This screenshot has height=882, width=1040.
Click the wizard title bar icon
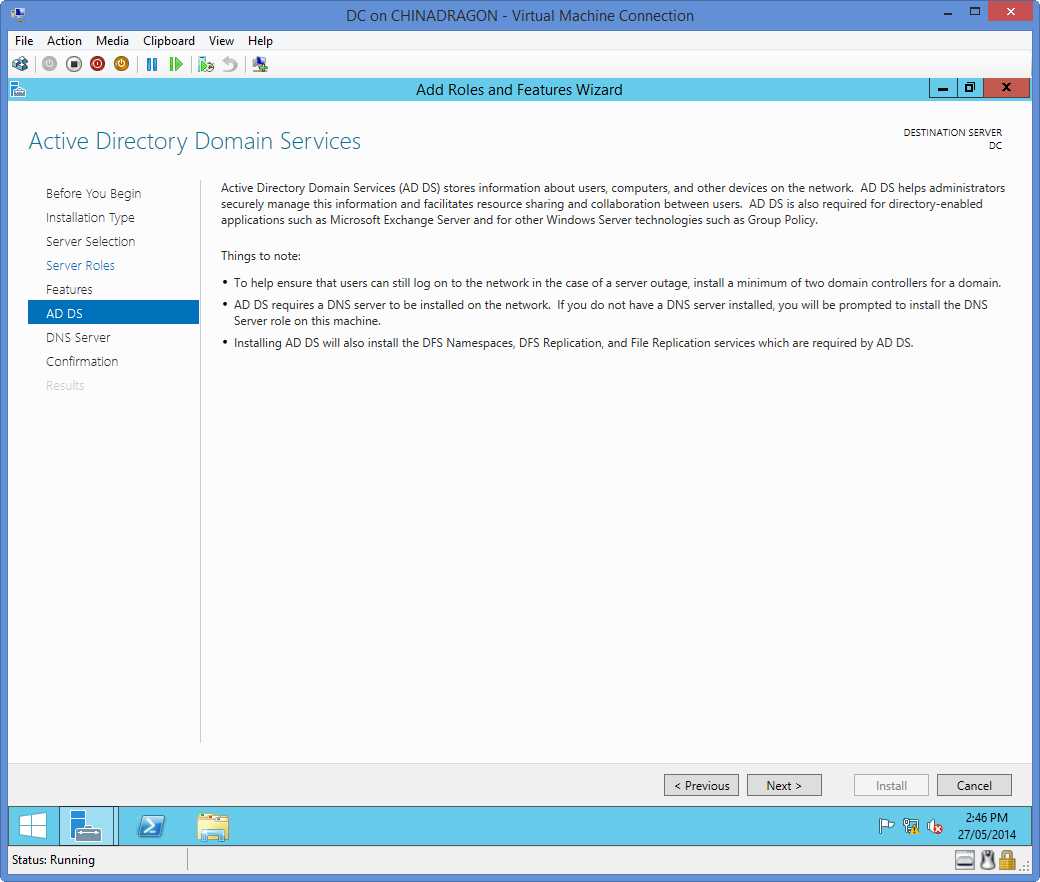(18, 89)
